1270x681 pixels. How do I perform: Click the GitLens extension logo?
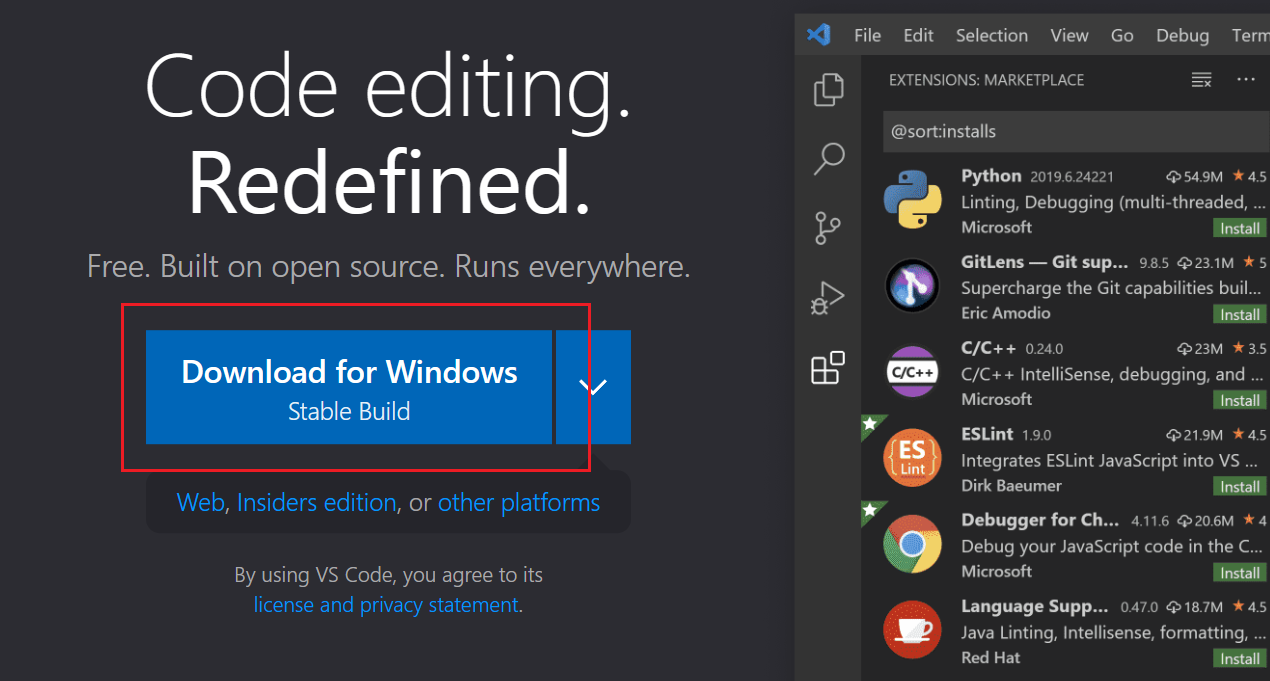coord(912,286)
